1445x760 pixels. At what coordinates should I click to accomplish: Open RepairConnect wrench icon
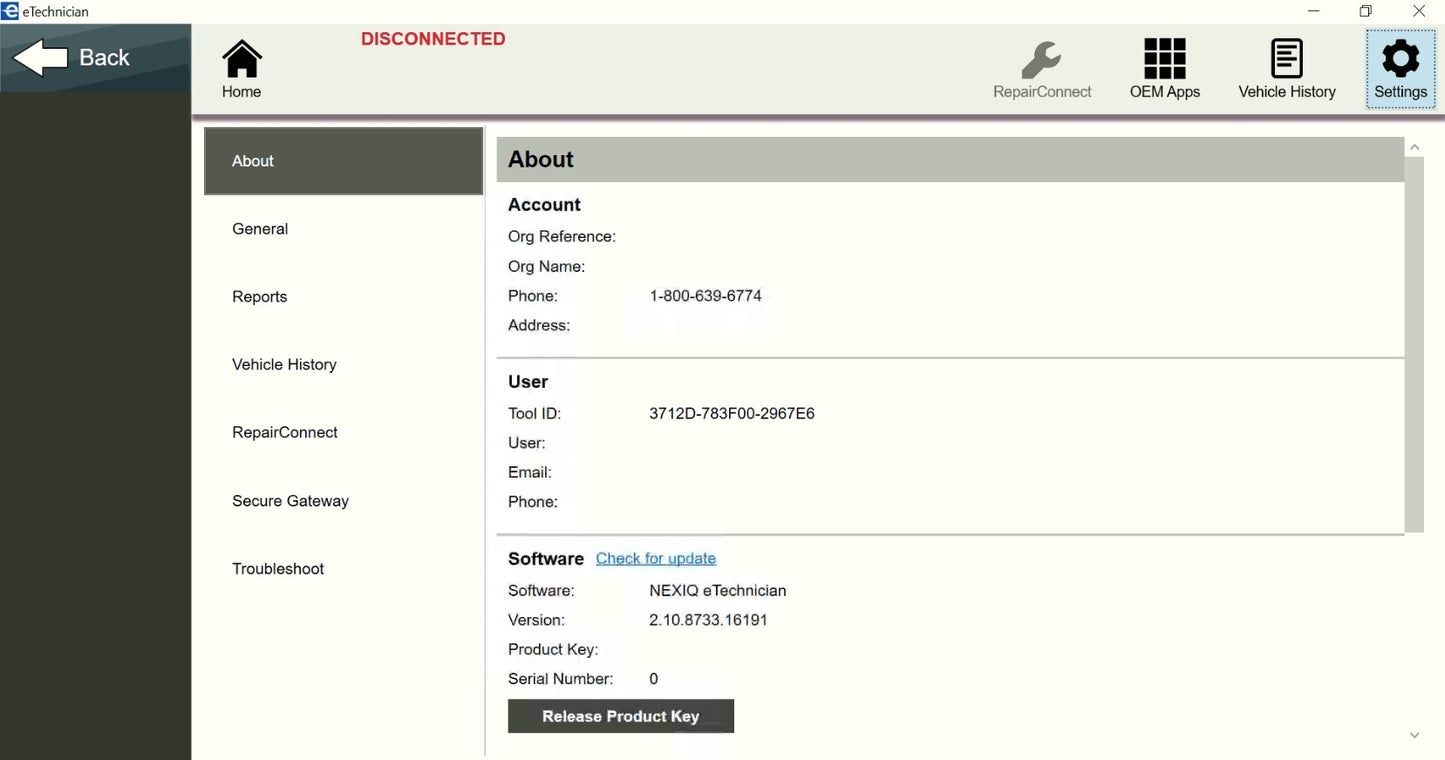pos(1042,69)
